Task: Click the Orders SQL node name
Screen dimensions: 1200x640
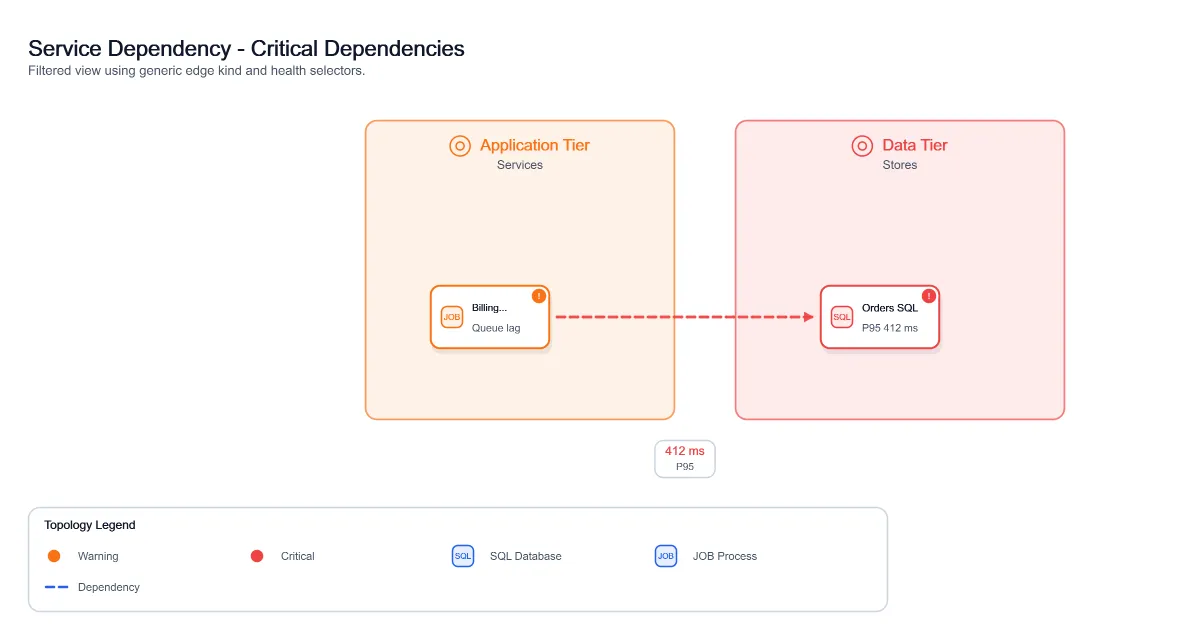Action: (890, 308)
